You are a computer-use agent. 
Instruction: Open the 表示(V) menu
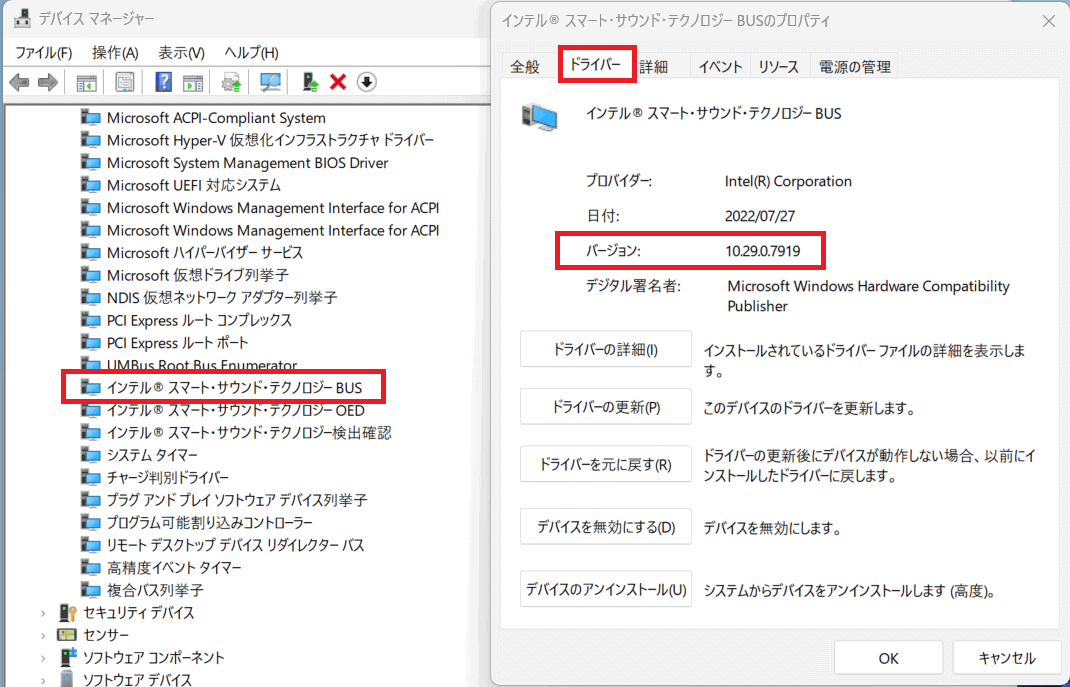tap(182, 53)
